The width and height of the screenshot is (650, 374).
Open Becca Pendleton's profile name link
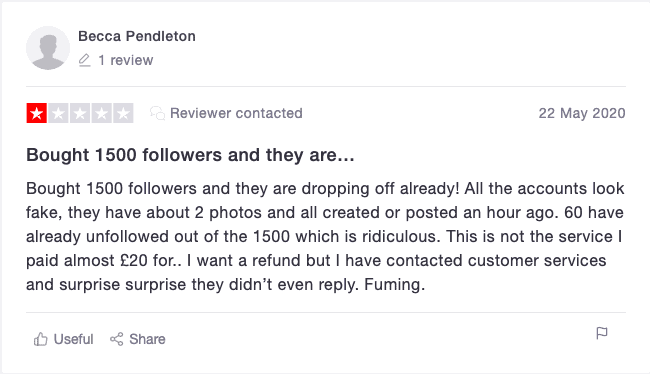(x=137, y=36)
